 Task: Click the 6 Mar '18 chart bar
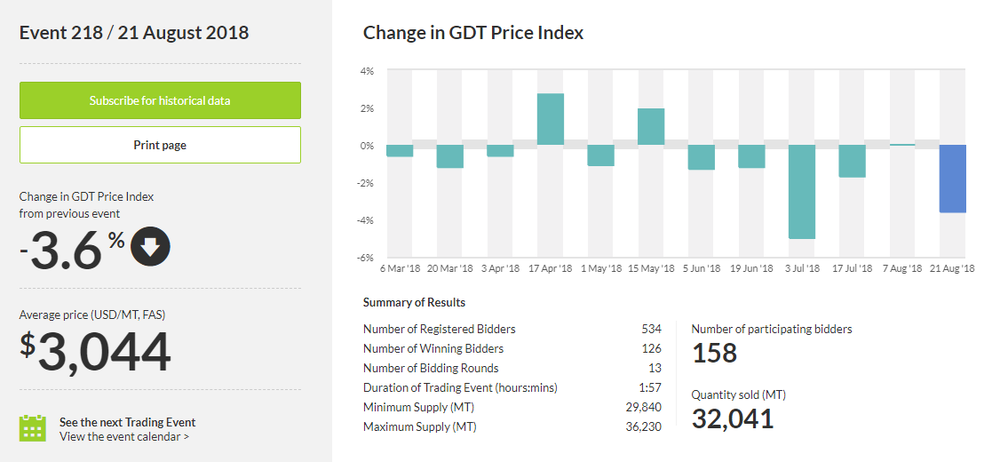[400, 151]
